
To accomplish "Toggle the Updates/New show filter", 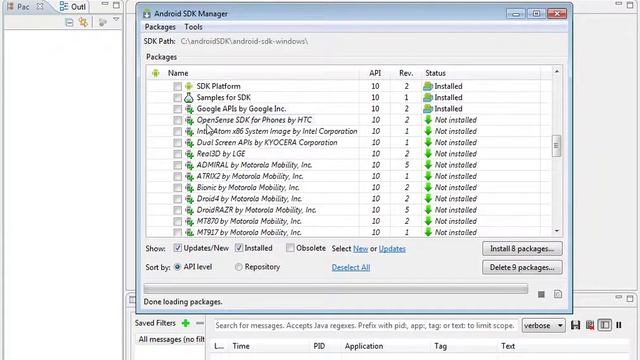I will [178, 248].
